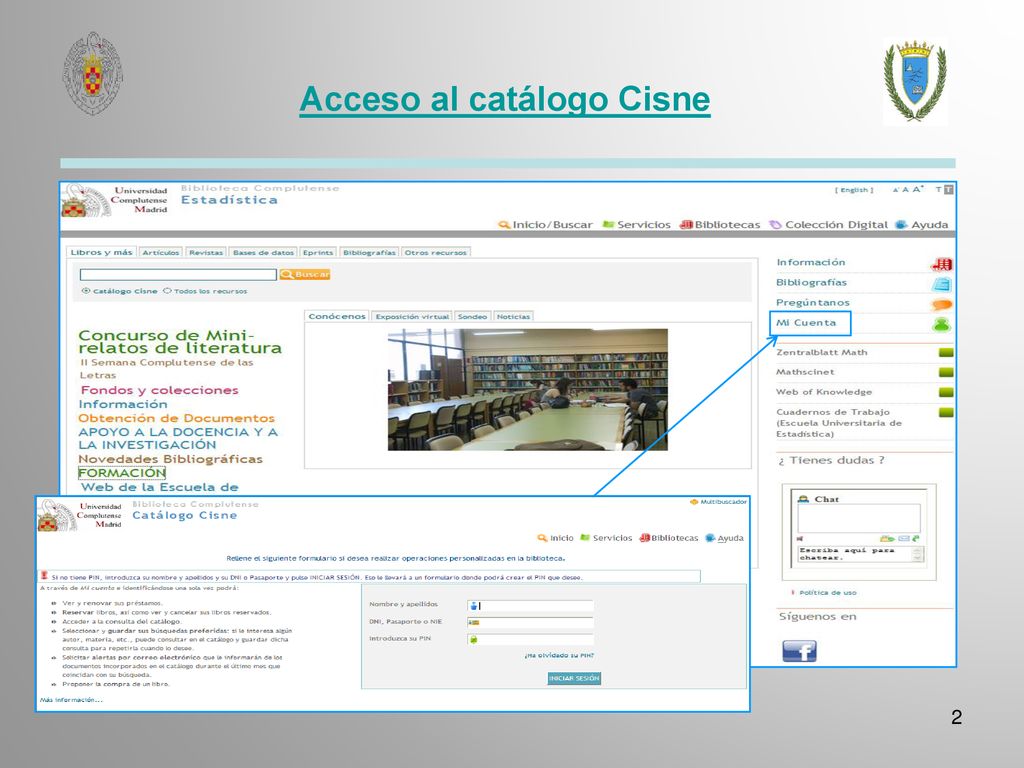Click the catalog search text field

click(x=178, y=274)
